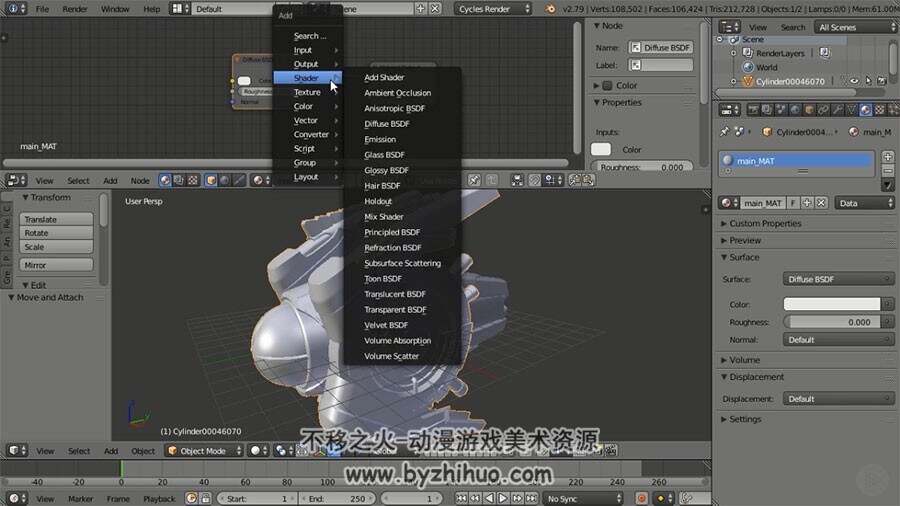
Task: Expand Cylinder00046070 in the outliner
Action: pos(734,81)
